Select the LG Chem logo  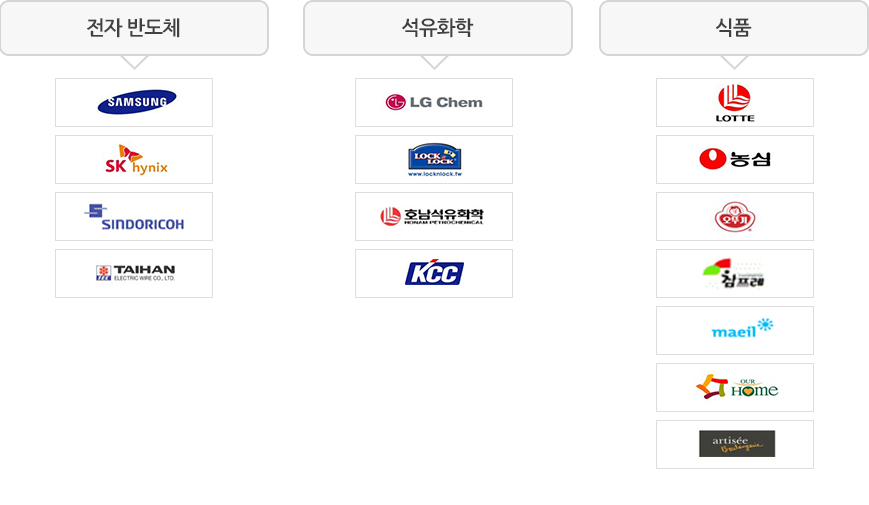(x=434, y=102)
